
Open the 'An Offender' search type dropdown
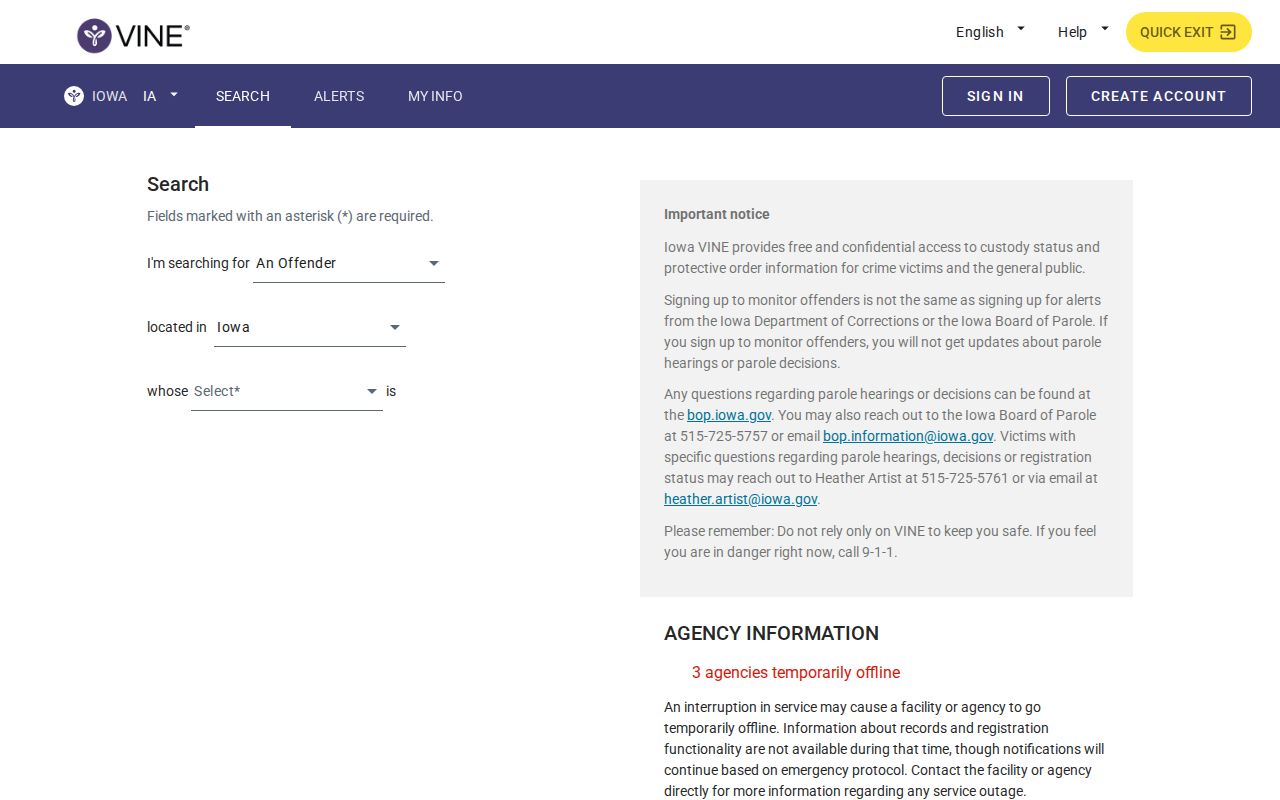(x=349, y=264)
